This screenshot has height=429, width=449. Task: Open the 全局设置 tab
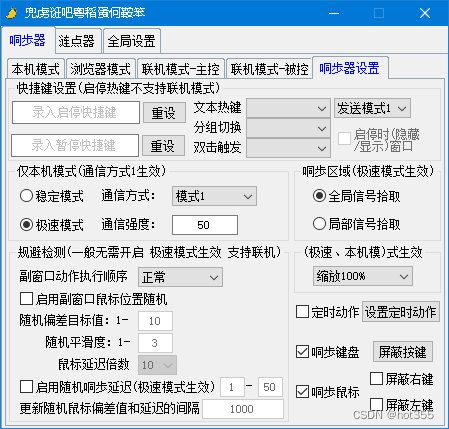[132, 41]
